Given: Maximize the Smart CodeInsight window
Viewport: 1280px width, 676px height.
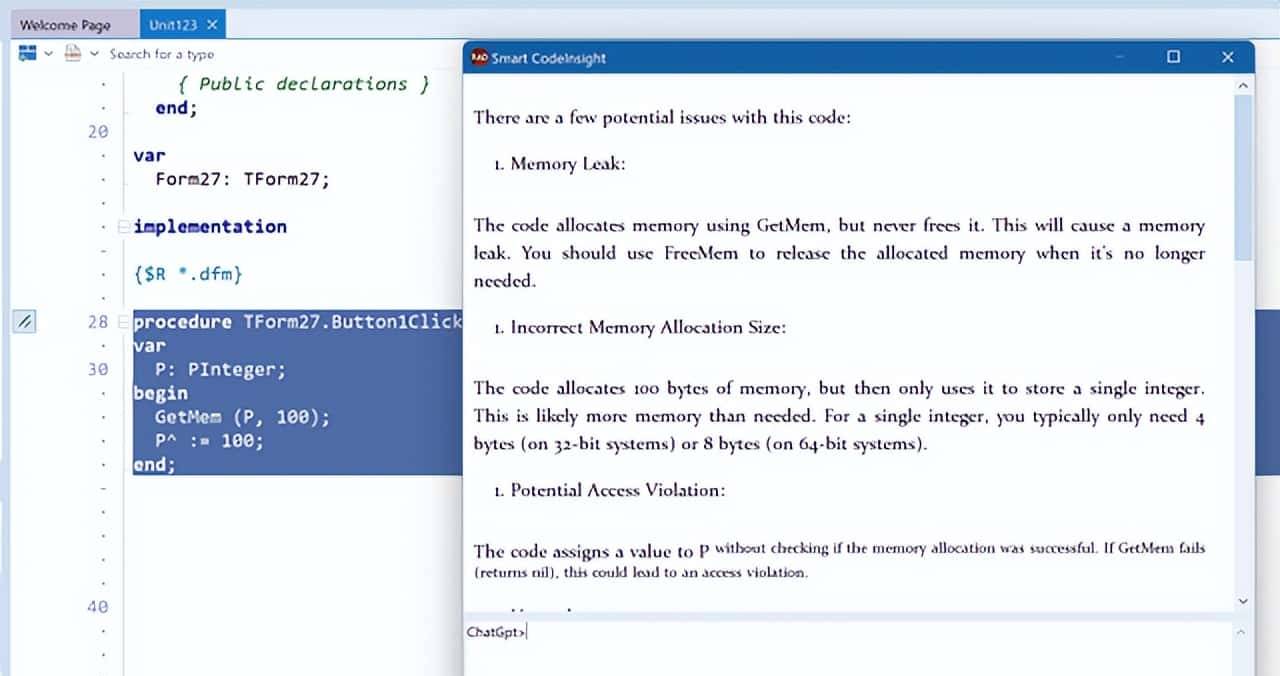Looking at the screenshot, I should (x=1171, y=58).
